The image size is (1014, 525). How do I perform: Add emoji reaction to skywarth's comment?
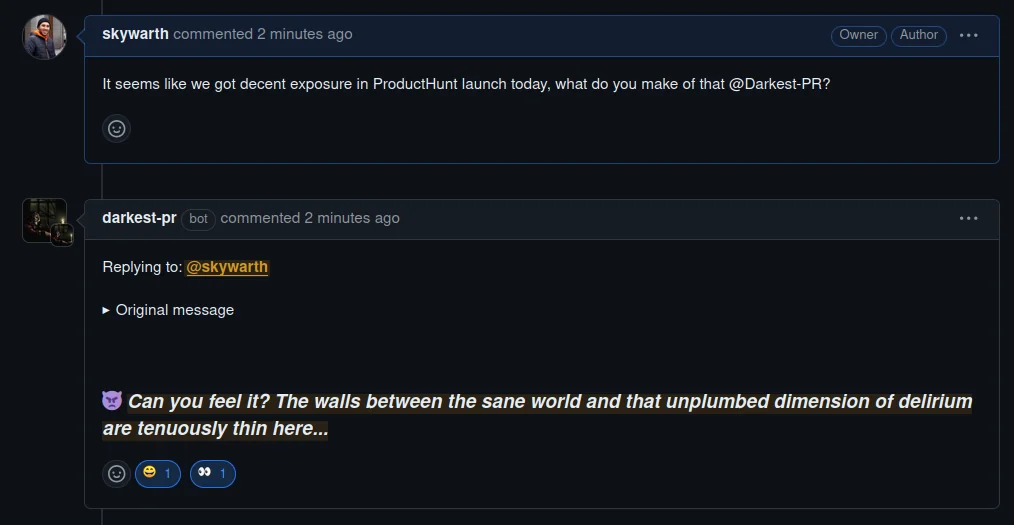117,129
